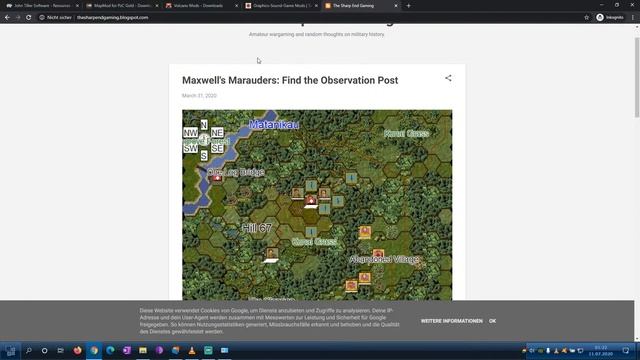Open the Inkognito profile badge
Viewport: 640px width, 360px height.
(x=610, y=18)
